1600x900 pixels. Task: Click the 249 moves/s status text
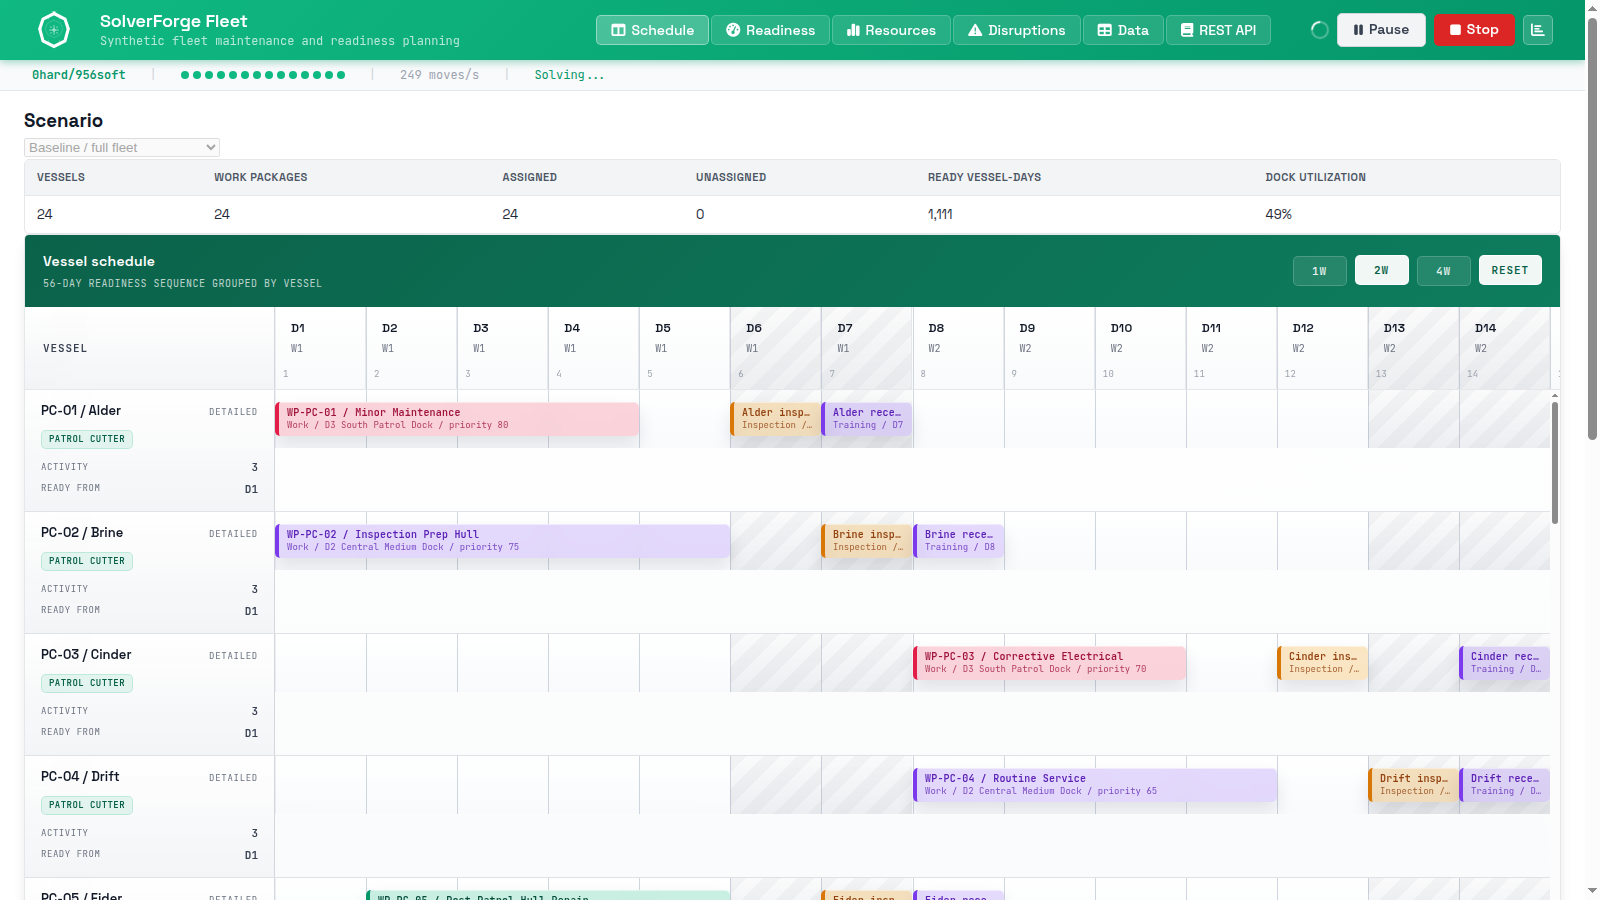439,75
